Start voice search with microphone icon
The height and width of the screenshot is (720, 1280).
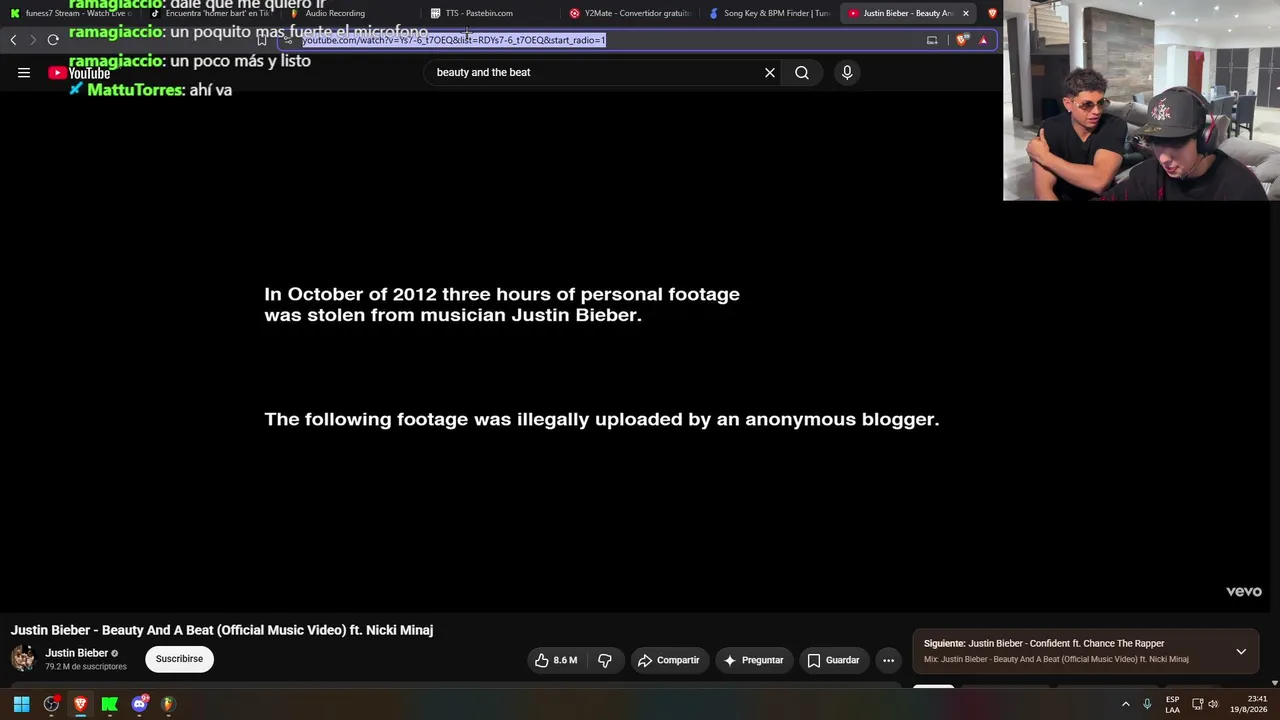point(847,72)
